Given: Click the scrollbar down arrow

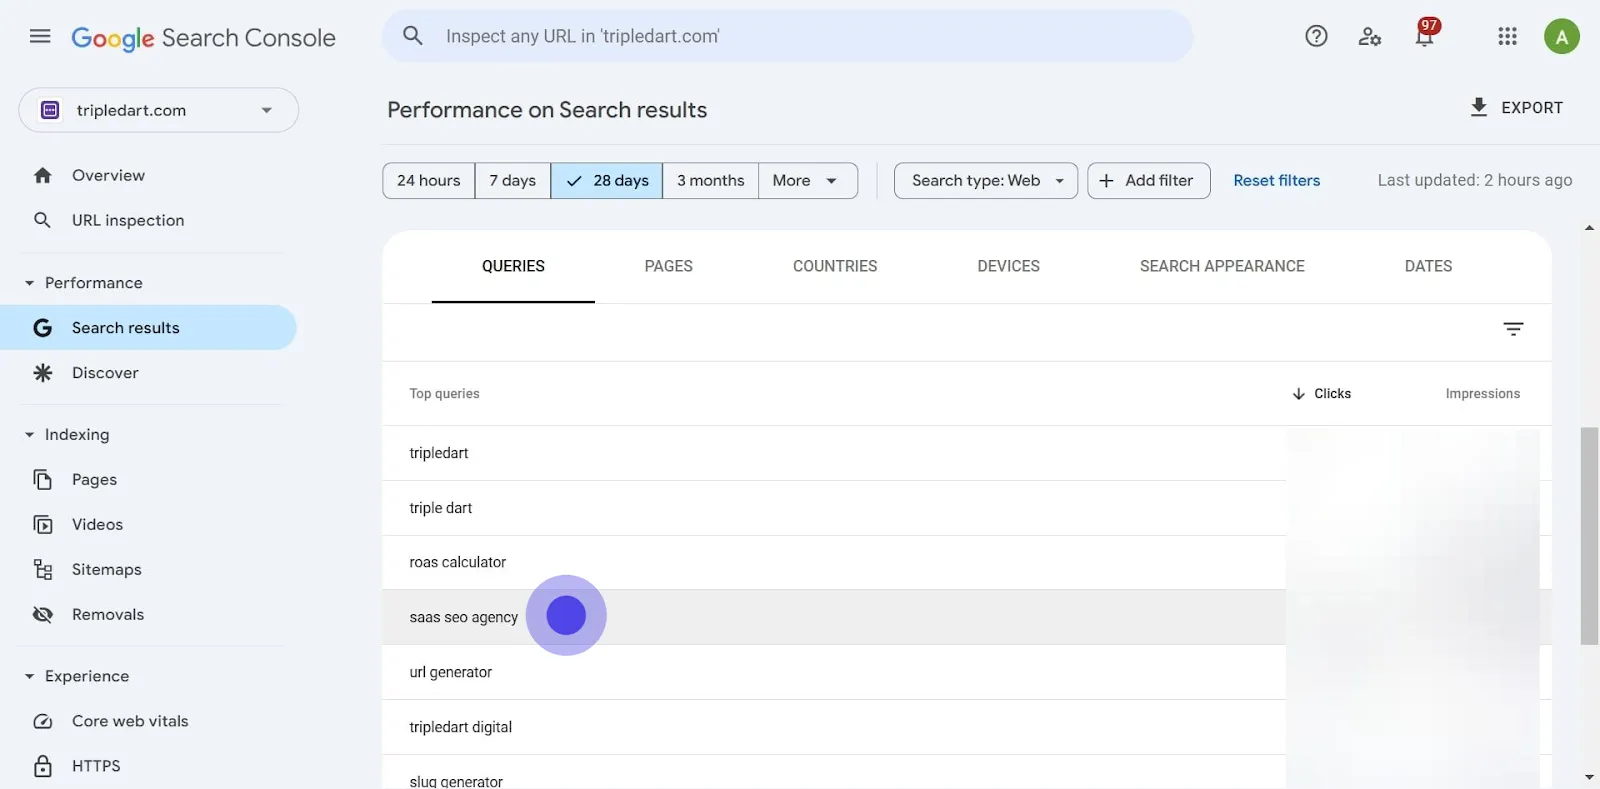Looking at the screenshot, I should tap(1589, 777).
